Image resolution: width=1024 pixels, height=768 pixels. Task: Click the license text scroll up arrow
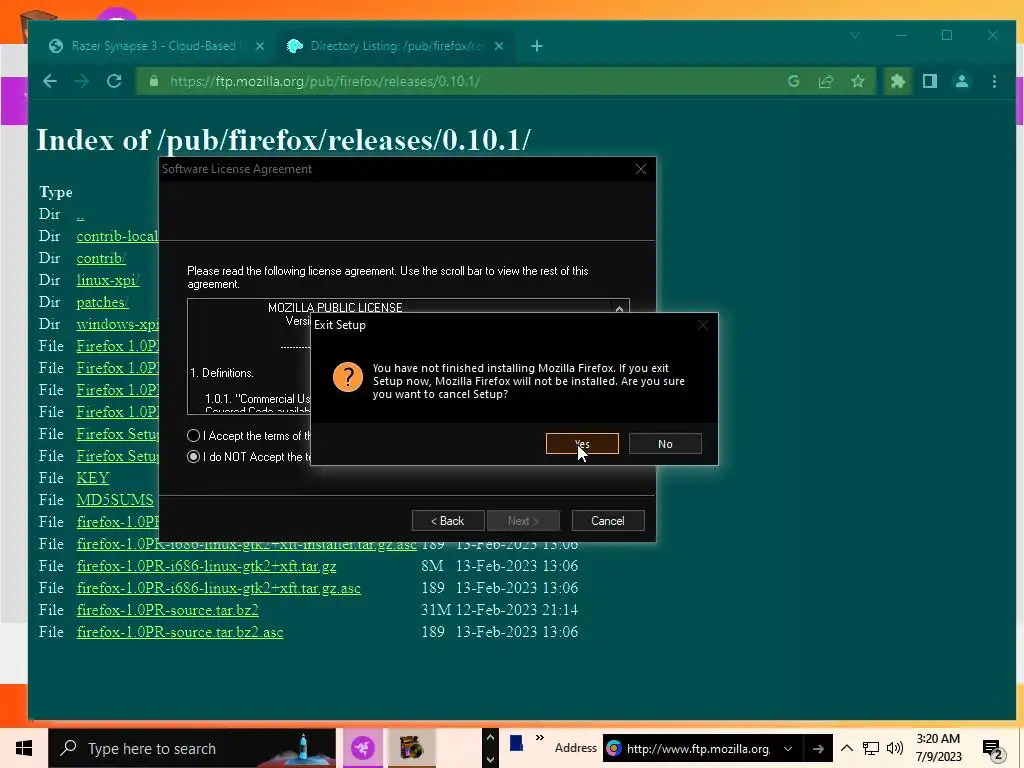click(x=619, y=308)
